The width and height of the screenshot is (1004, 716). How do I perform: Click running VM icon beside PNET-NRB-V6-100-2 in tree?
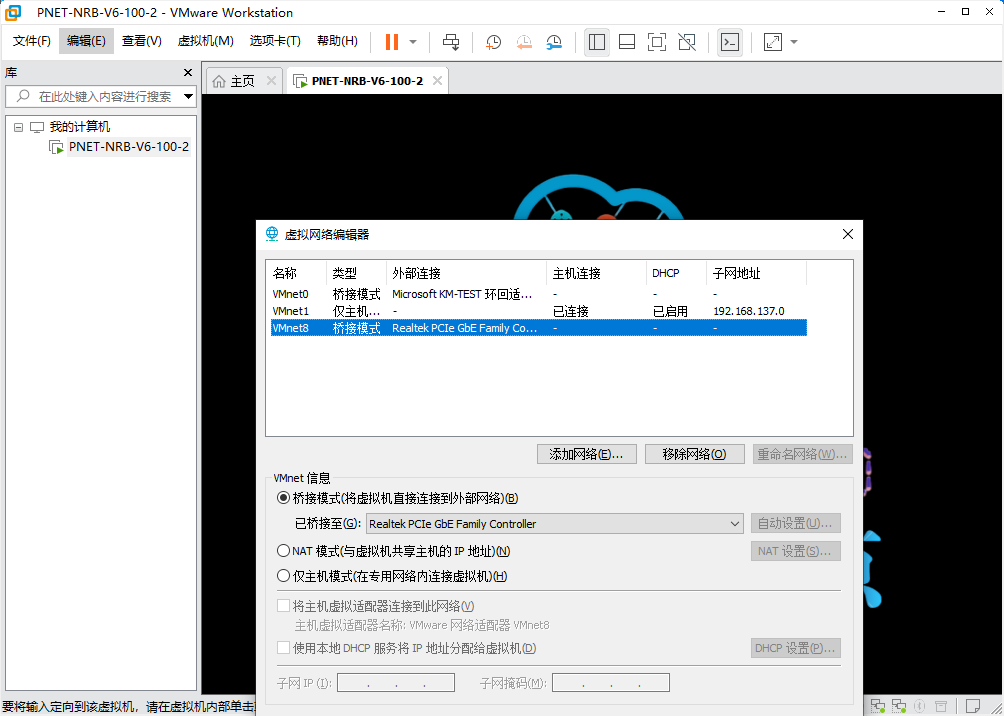(56, 147)
